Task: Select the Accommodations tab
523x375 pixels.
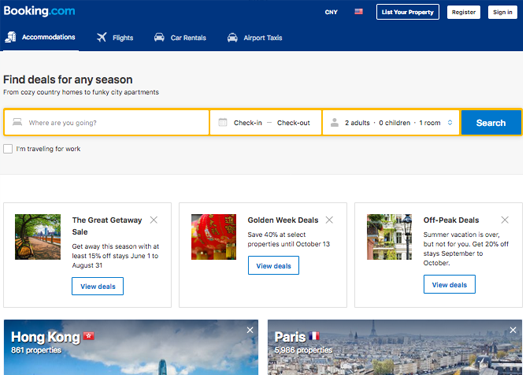Action: tap(41, 37)
